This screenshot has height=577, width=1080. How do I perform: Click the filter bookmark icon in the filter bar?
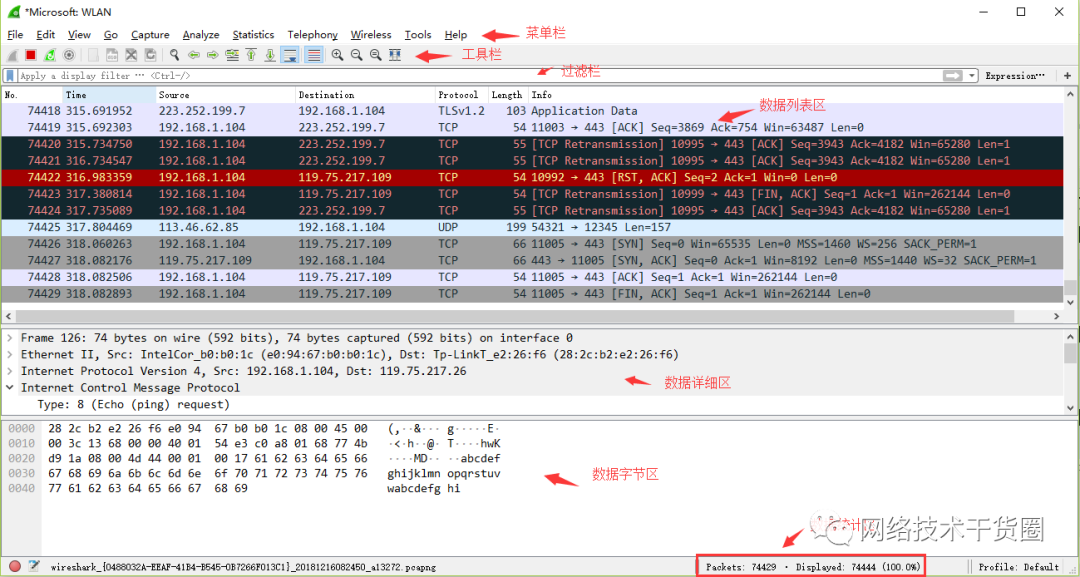click(10, 75)
